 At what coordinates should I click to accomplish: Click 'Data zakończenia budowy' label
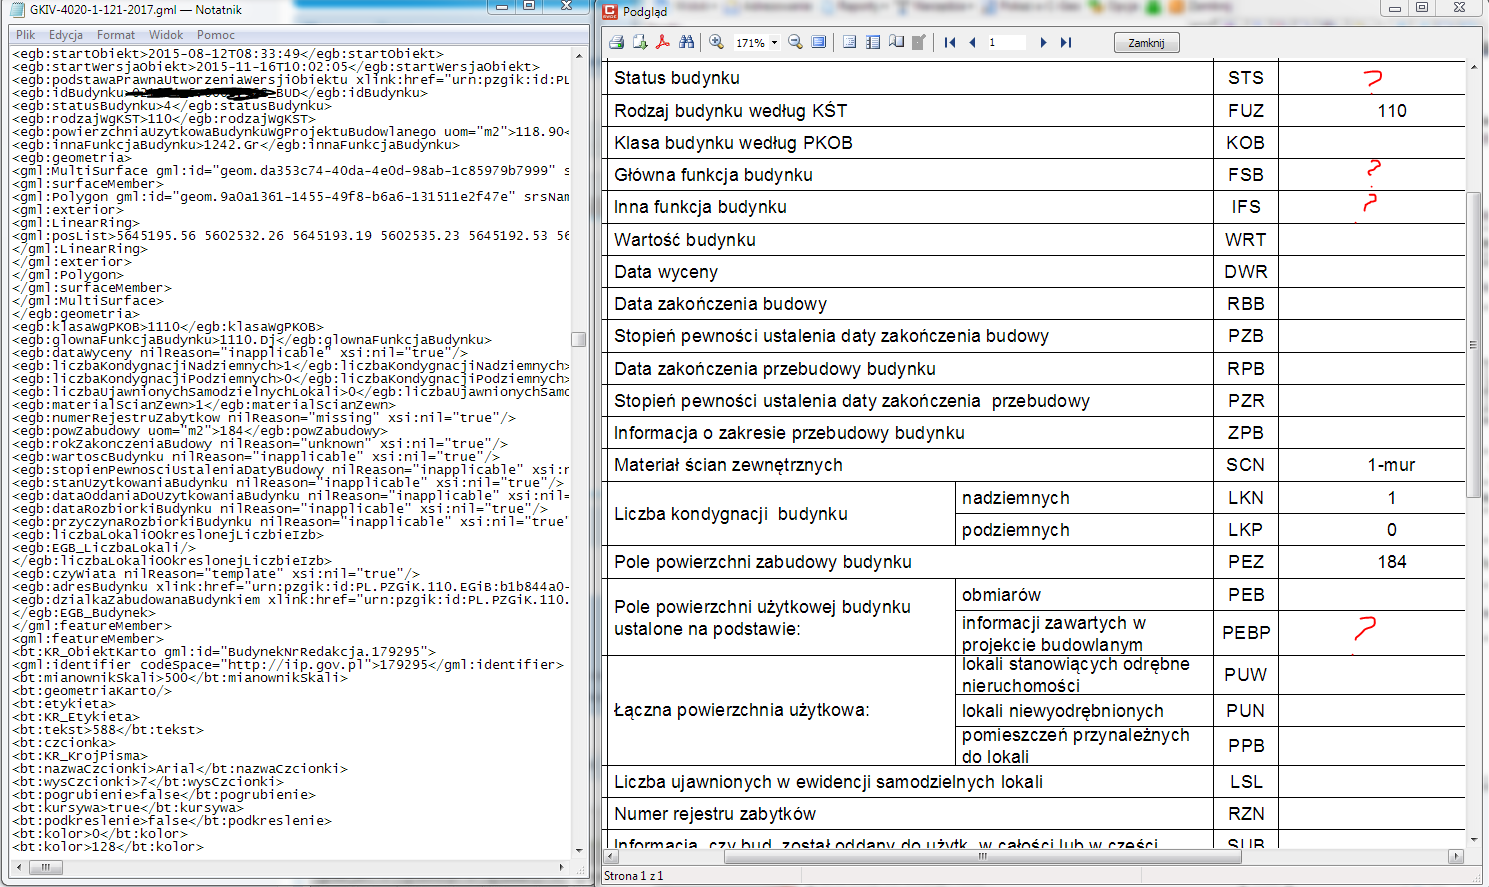[720, 304]
